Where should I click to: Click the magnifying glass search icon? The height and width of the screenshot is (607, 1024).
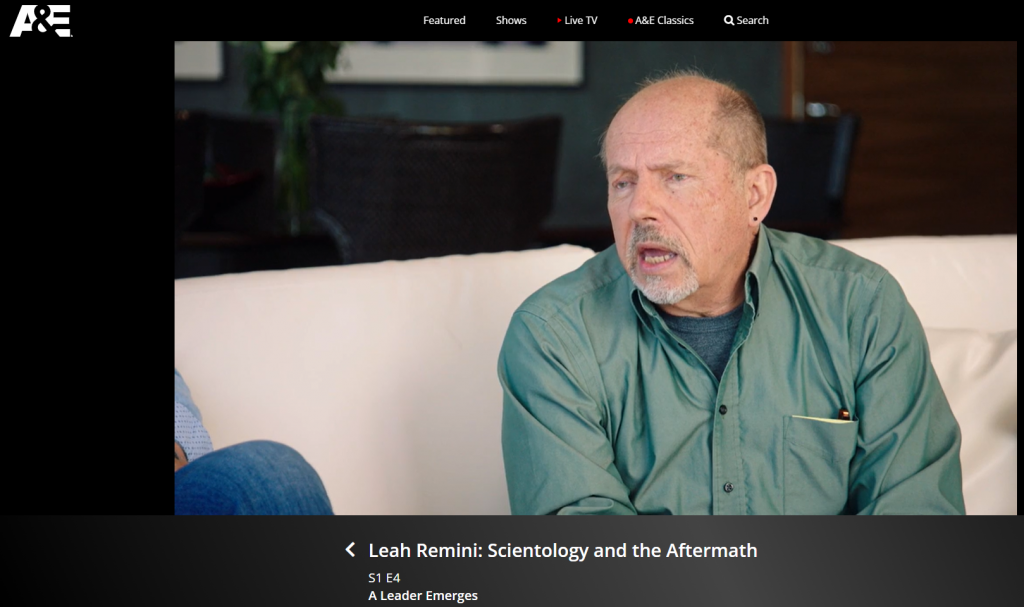(729, 20)
